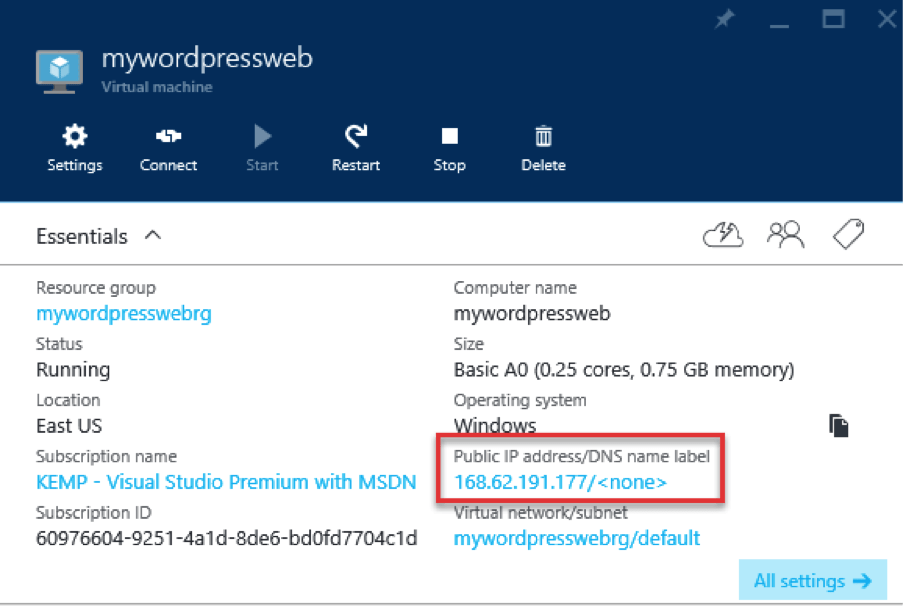This screenshot has height=607, width=903.
Task: Maximize the virtual machine blade
Action: coord(833,19)
